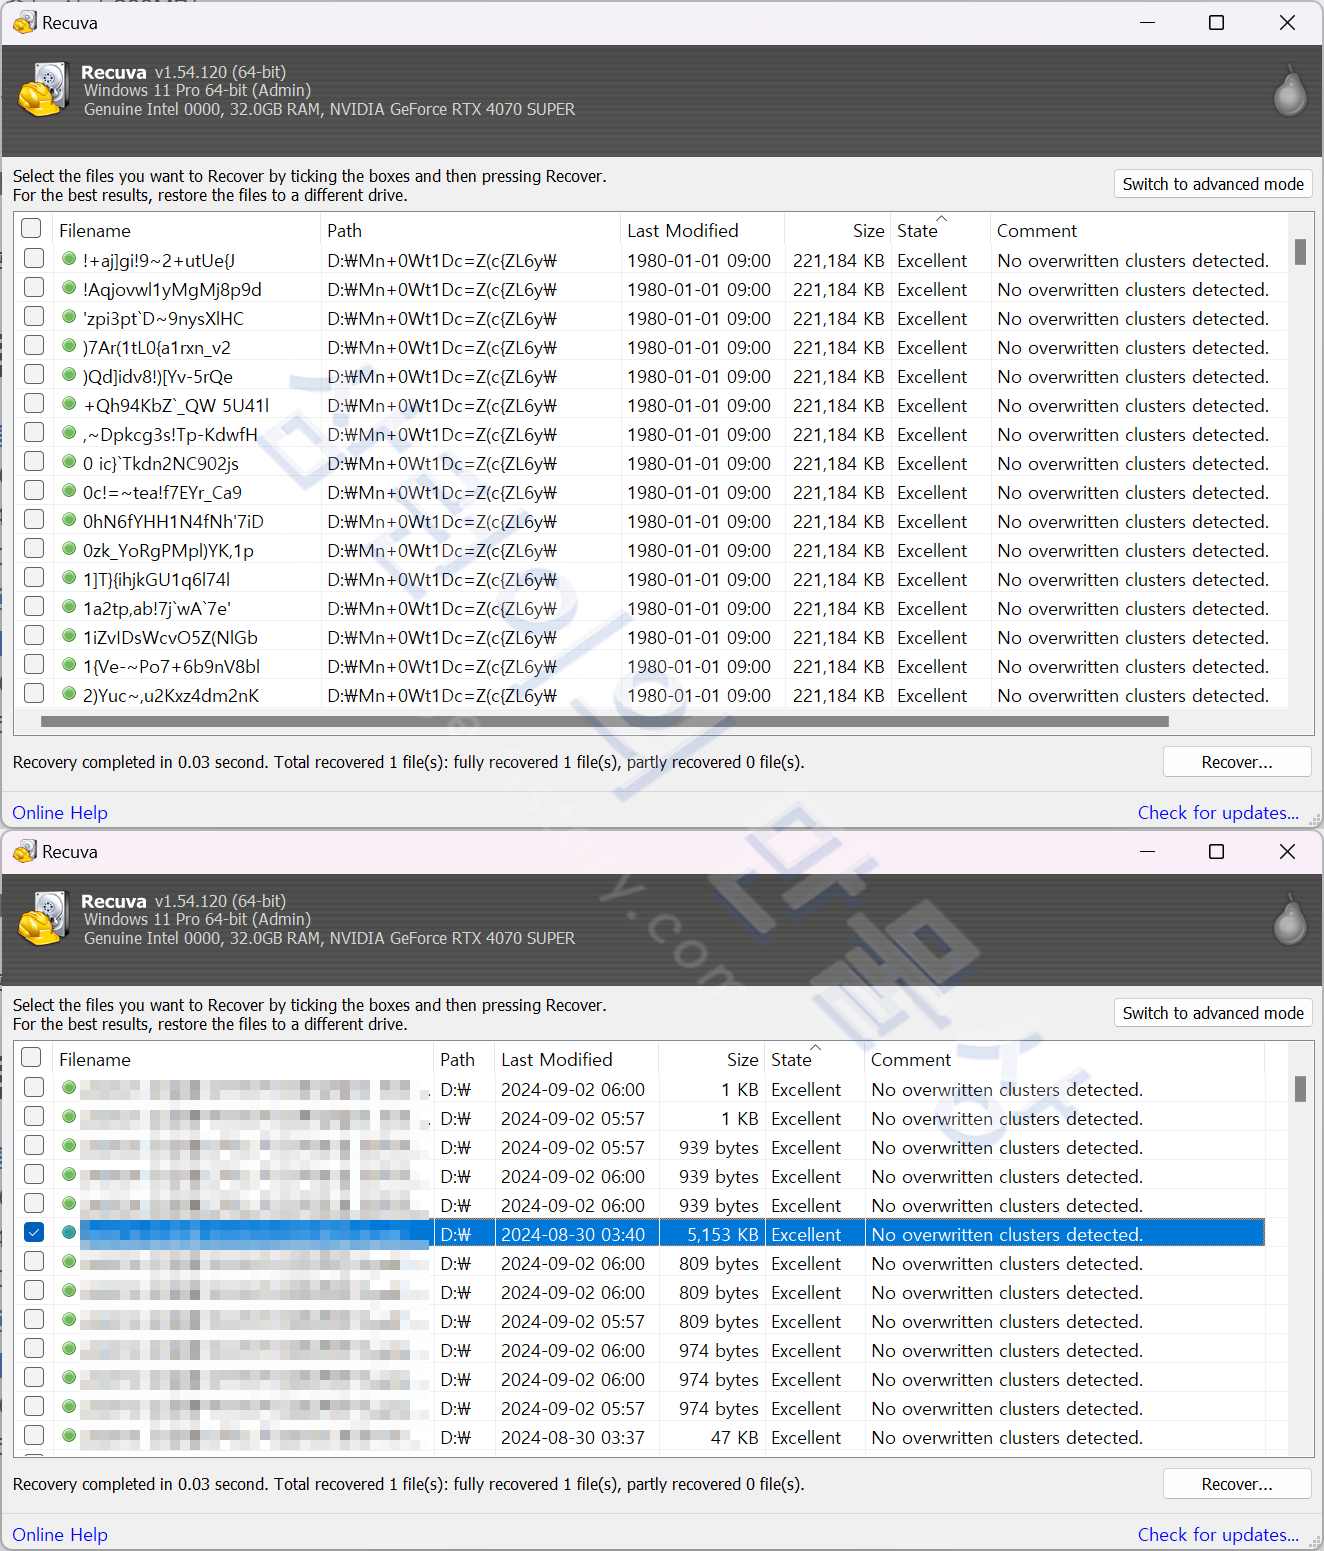Click green state dot for )7Ar(1tL0{a1rxn_v2
The height and width of the screenshot is (1551, 1324).
[69, 346]
